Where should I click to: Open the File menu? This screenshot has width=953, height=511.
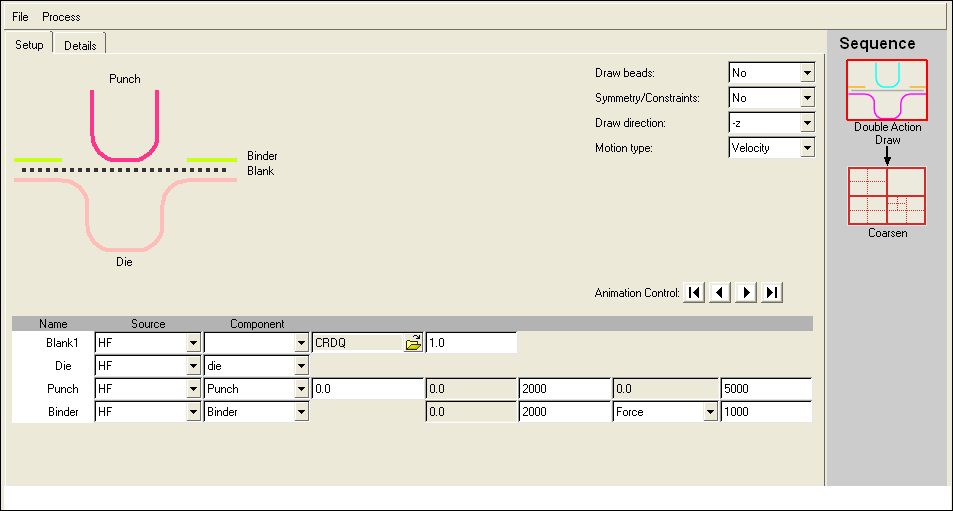[x=20, y=17]
